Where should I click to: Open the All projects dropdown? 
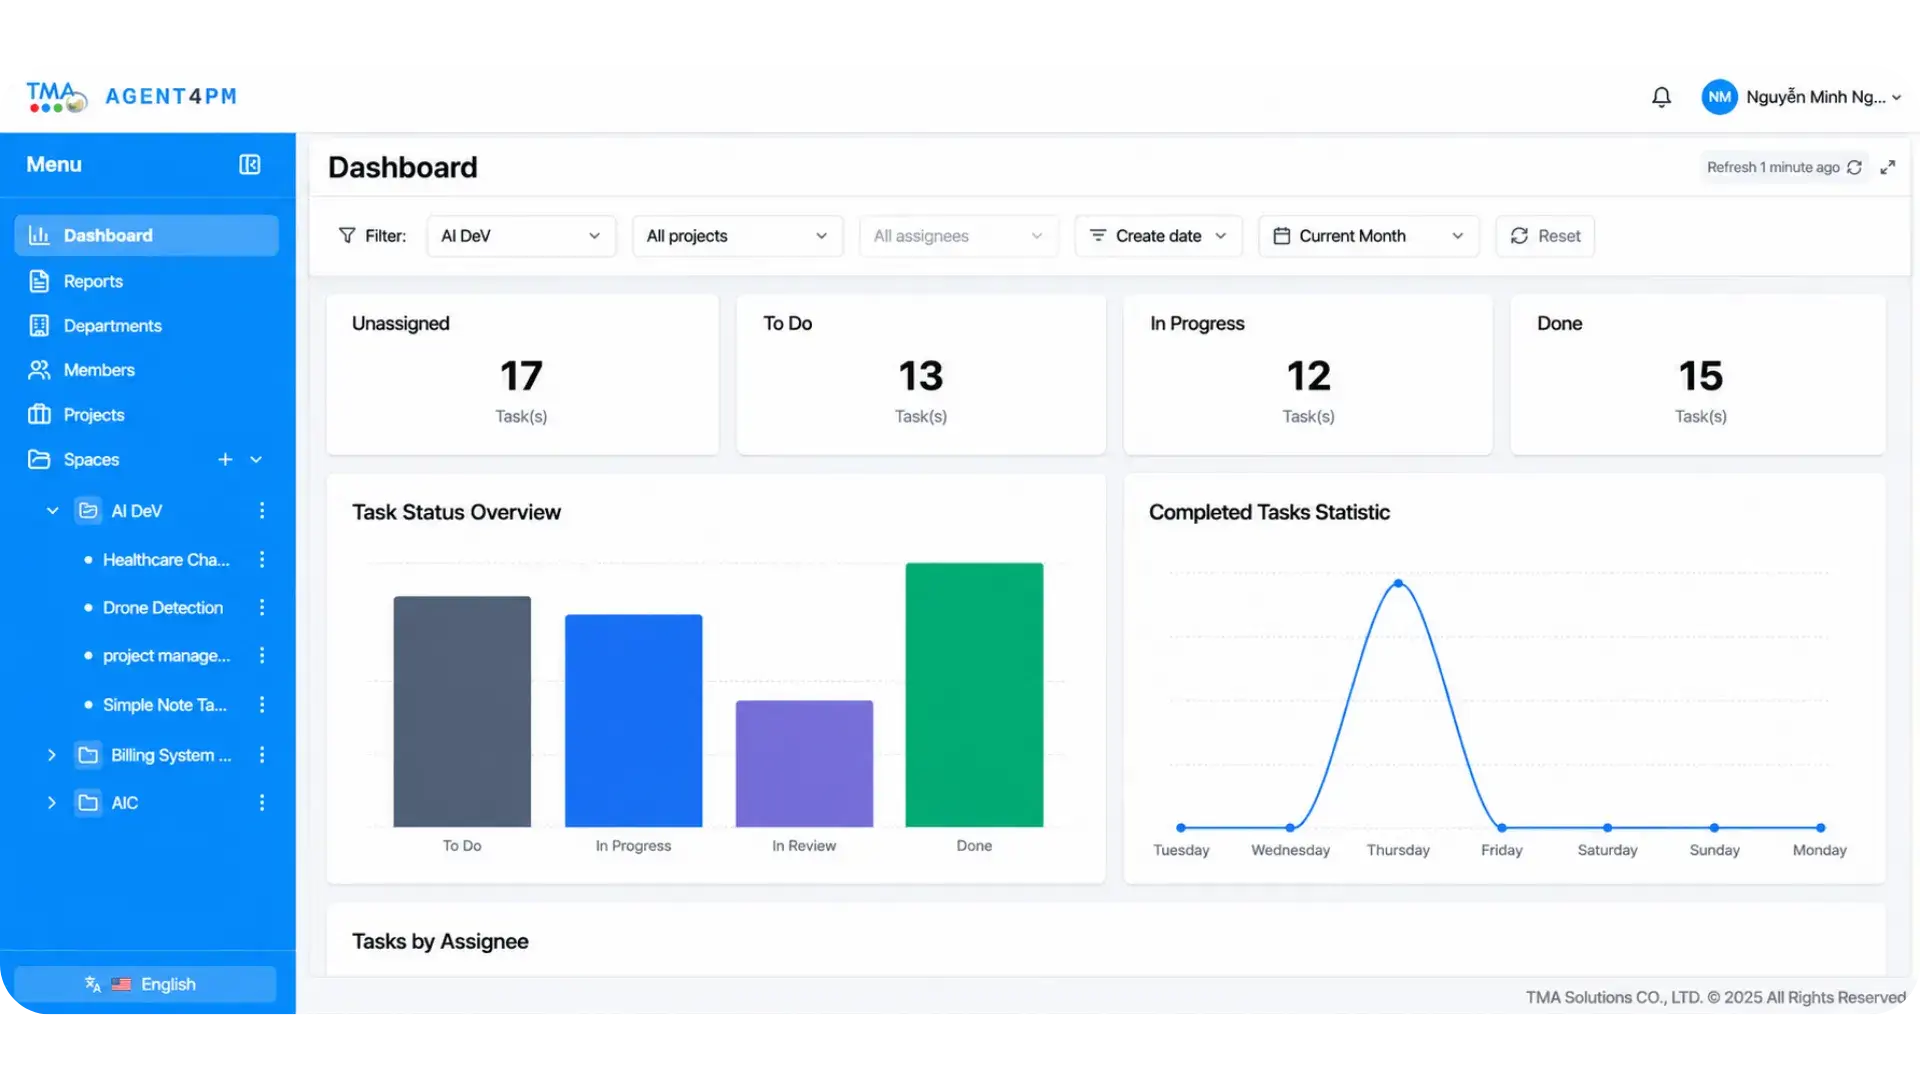click(738, 236)
